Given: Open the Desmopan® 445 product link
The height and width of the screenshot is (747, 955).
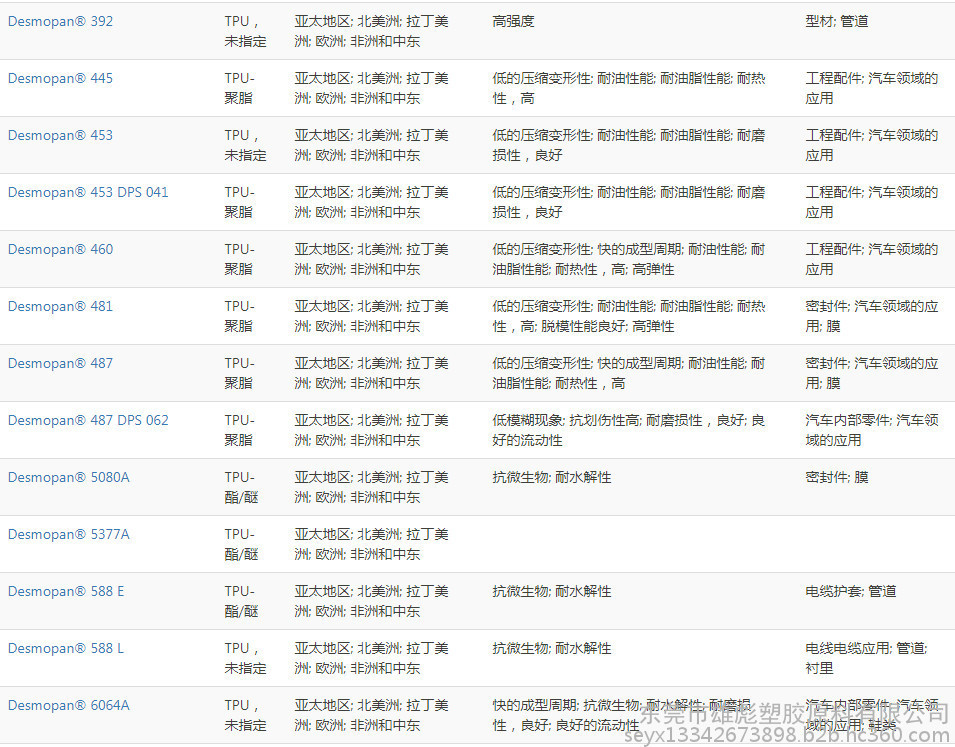Looking at the screenshot, I should tap(60, 79).
